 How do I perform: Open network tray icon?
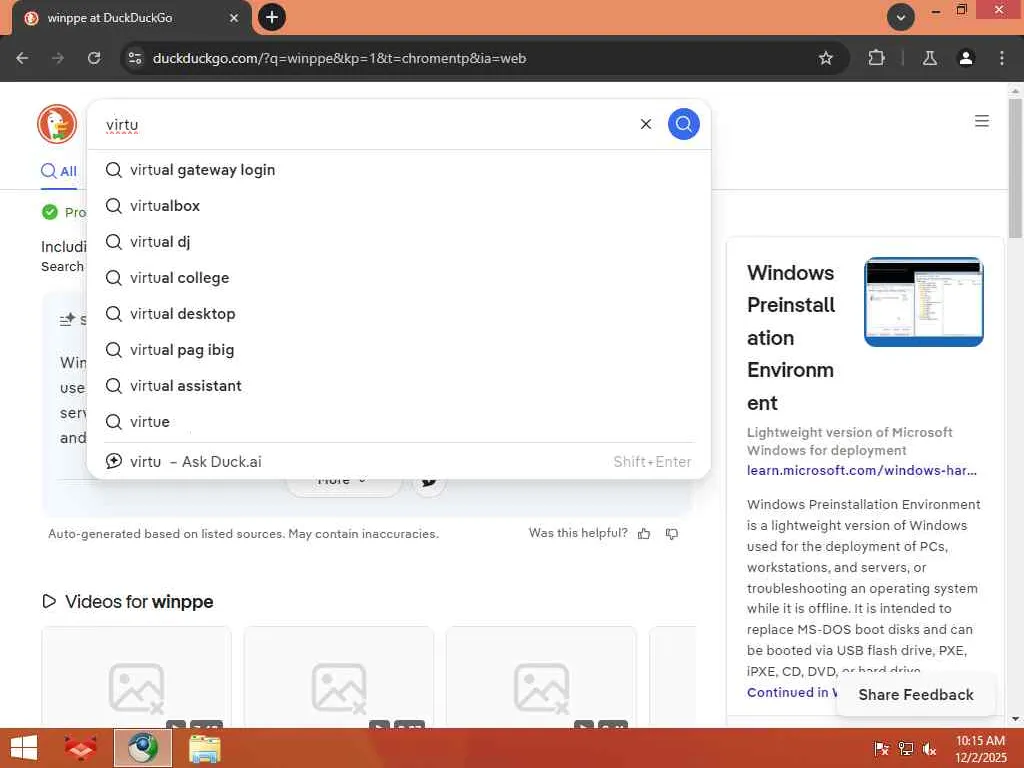point(905,748)
